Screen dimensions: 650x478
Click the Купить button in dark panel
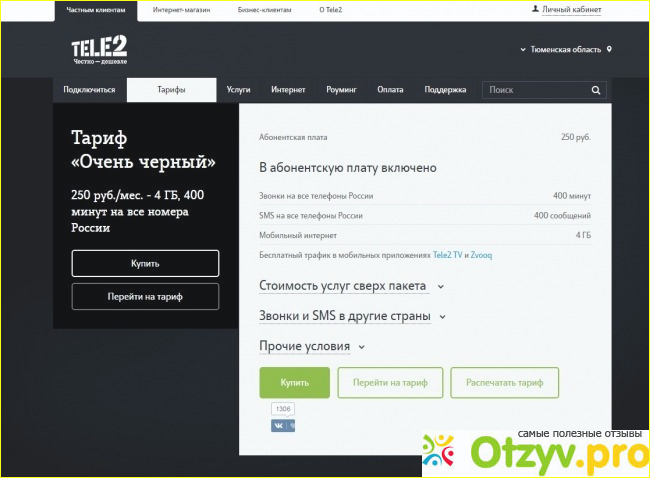pyautogui.click(x=145, y=263)
